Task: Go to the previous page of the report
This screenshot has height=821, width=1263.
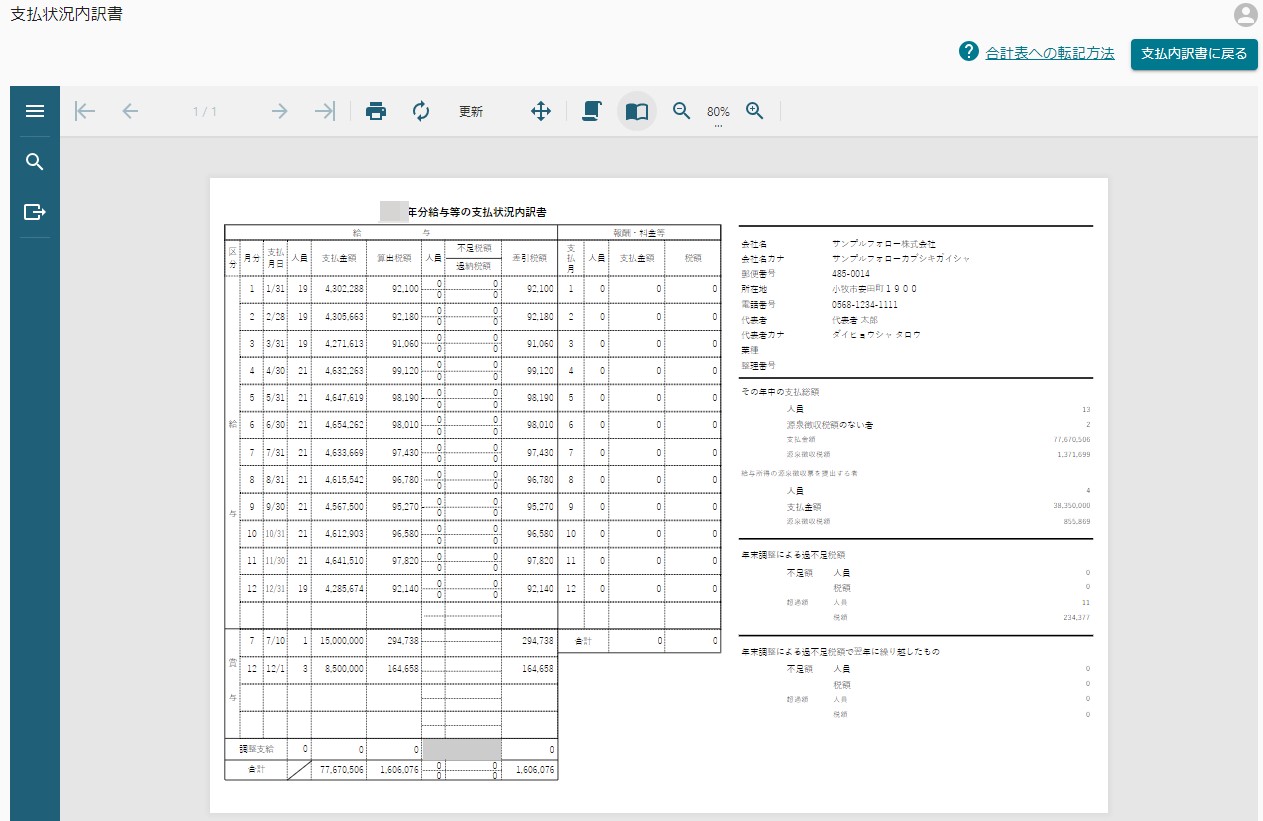Action: click(130, 111)
